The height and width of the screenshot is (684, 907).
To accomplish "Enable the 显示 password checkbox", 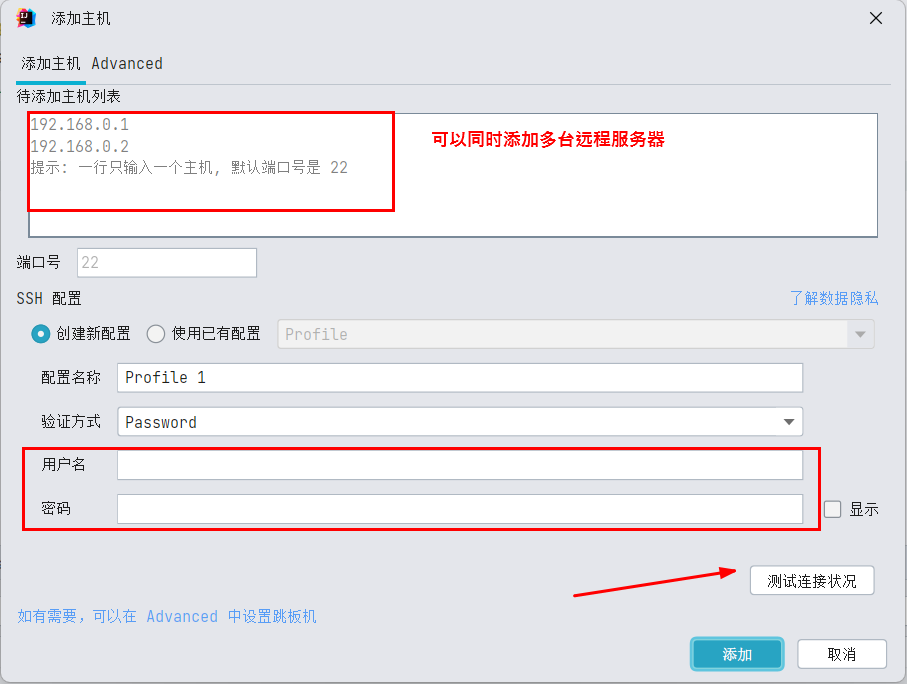I will (832, 509).
